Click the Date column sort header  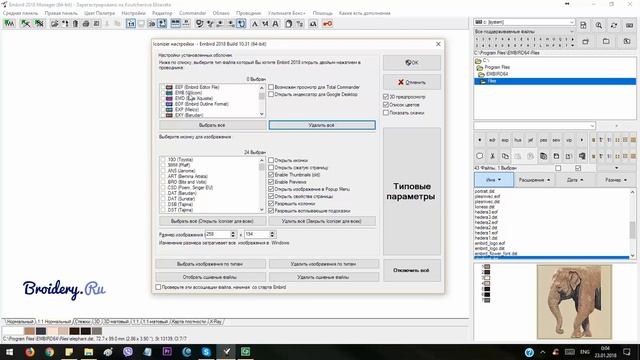pos(575,180)
